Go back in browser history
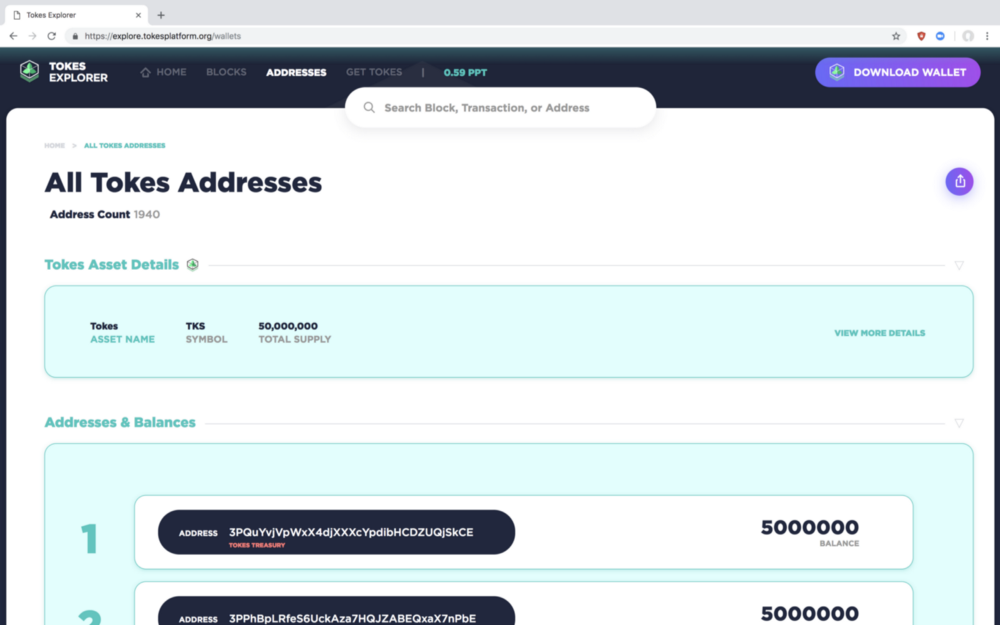Screen dimensions: 1000x625 click(13, 36)
